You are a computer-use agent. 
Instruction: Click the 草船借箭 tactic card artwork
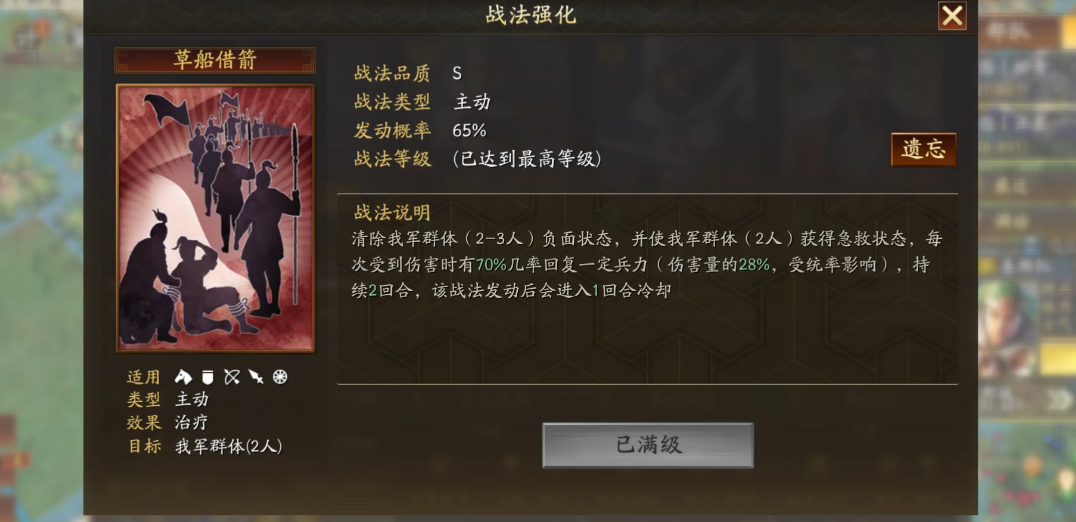215,218
